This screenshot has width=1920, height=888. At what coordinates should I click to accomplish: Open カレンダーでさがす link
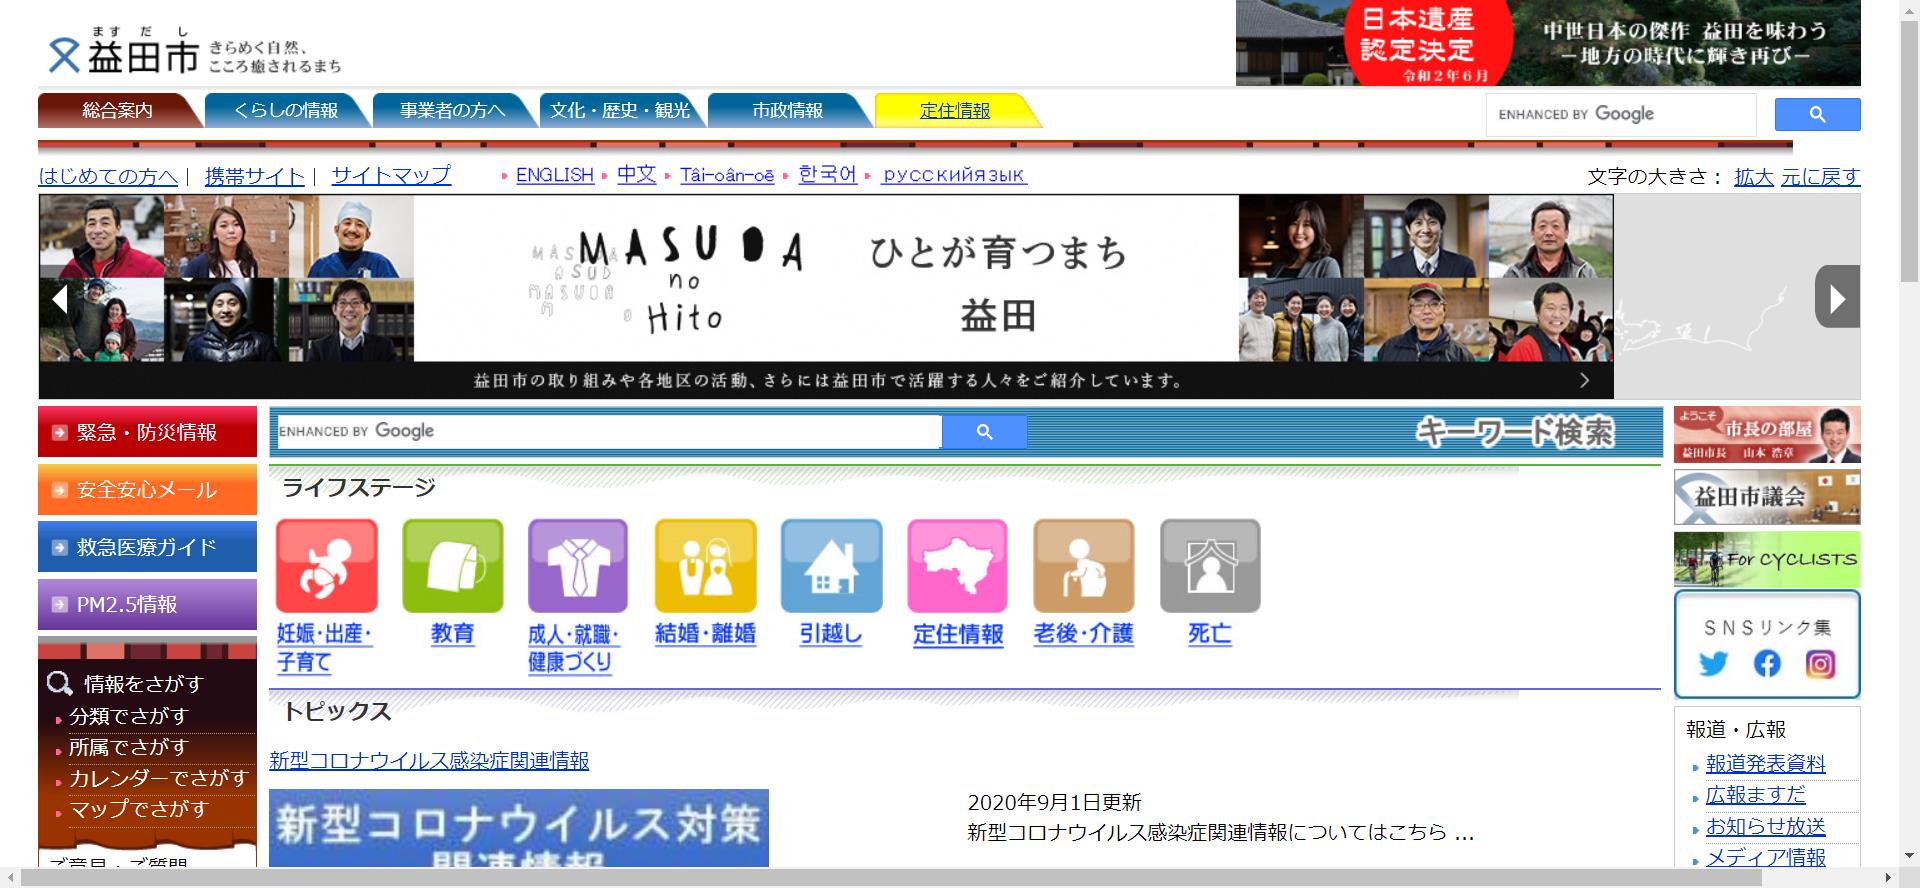[x=158, y=778]
